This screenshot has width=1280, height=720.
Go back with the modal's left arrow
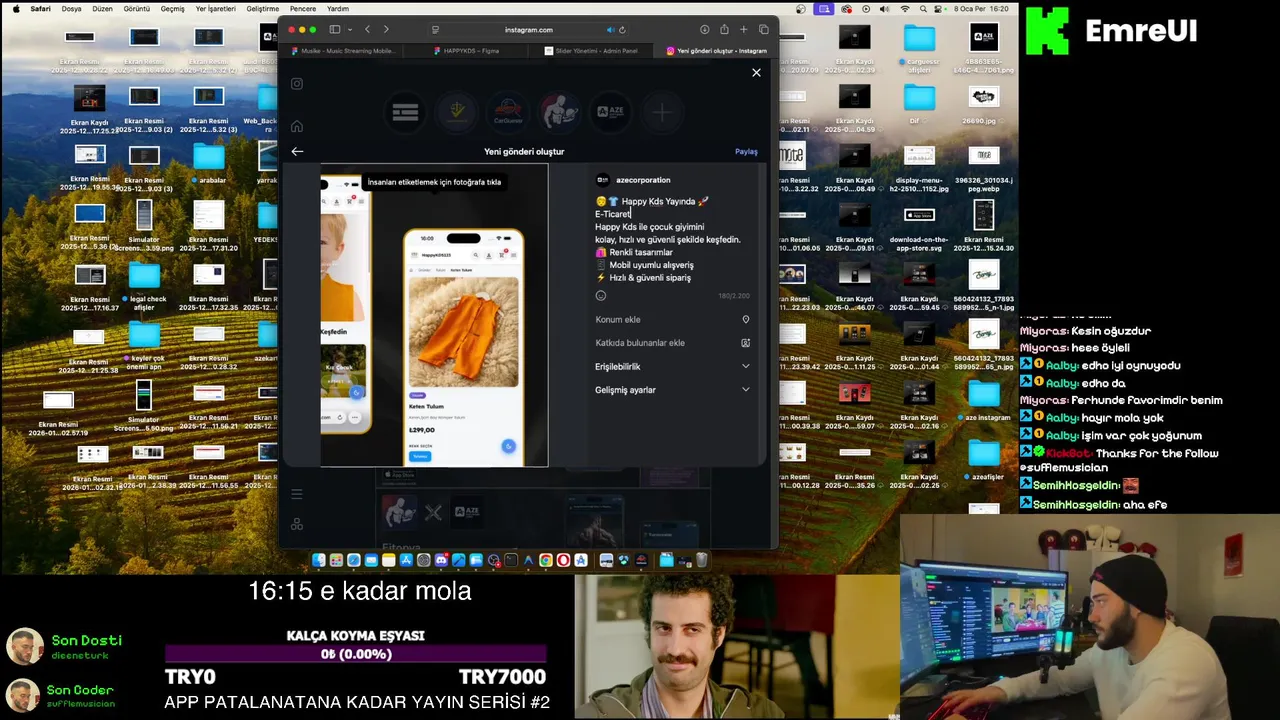click(x=297, y=151)
